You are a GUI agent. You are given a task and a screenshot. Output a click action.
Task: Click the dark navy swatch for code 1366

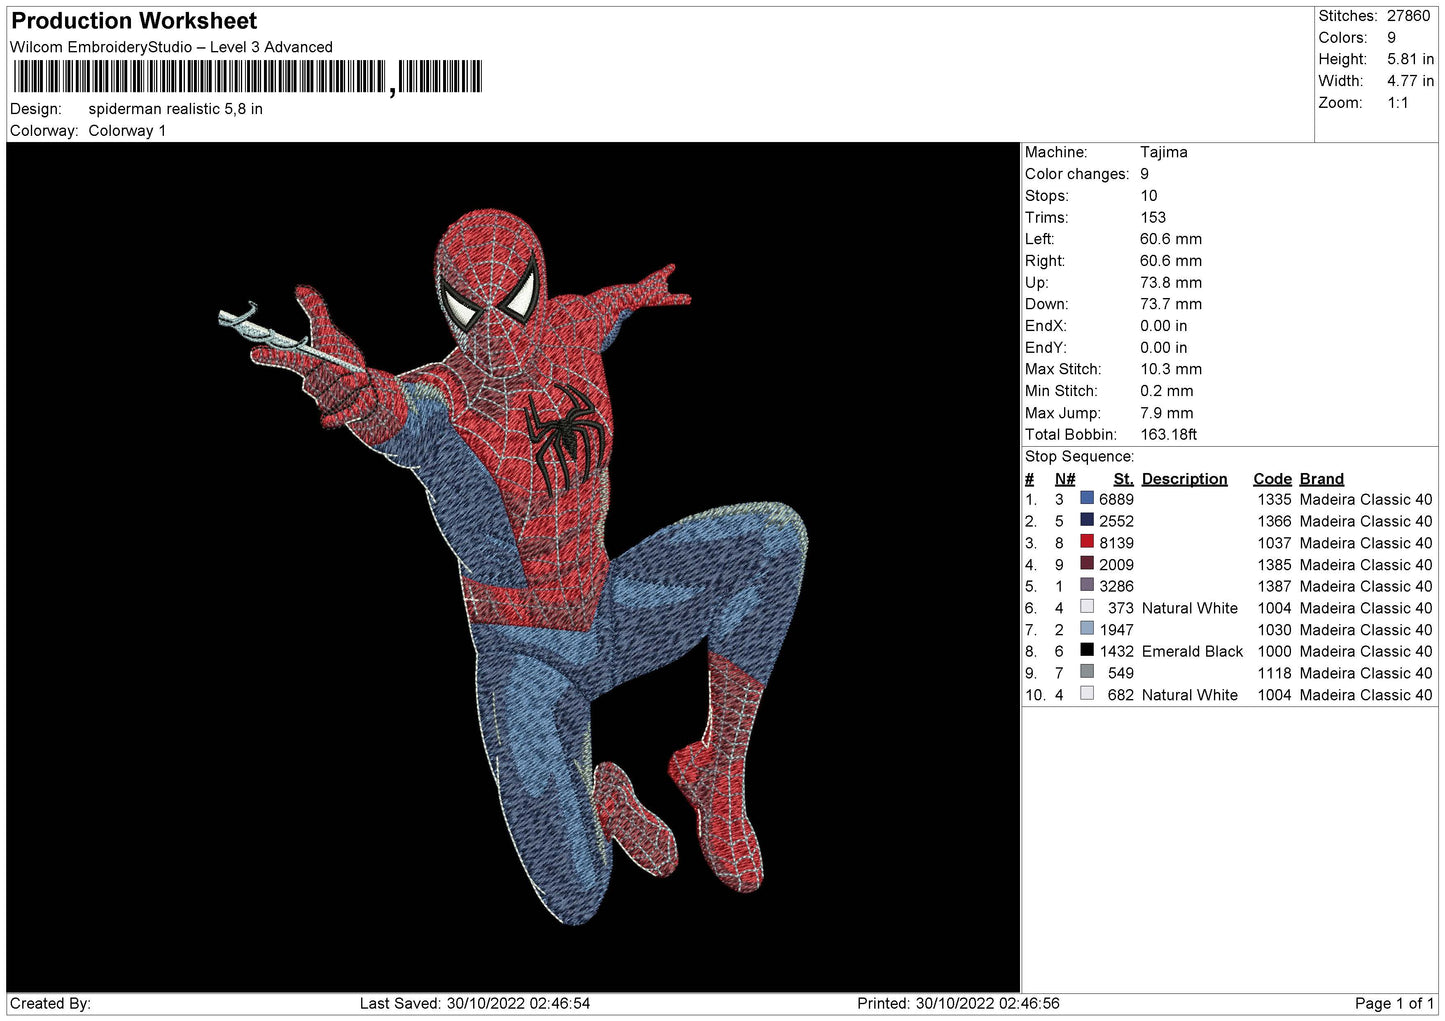pyautogui.click(x=1087, y=520)
